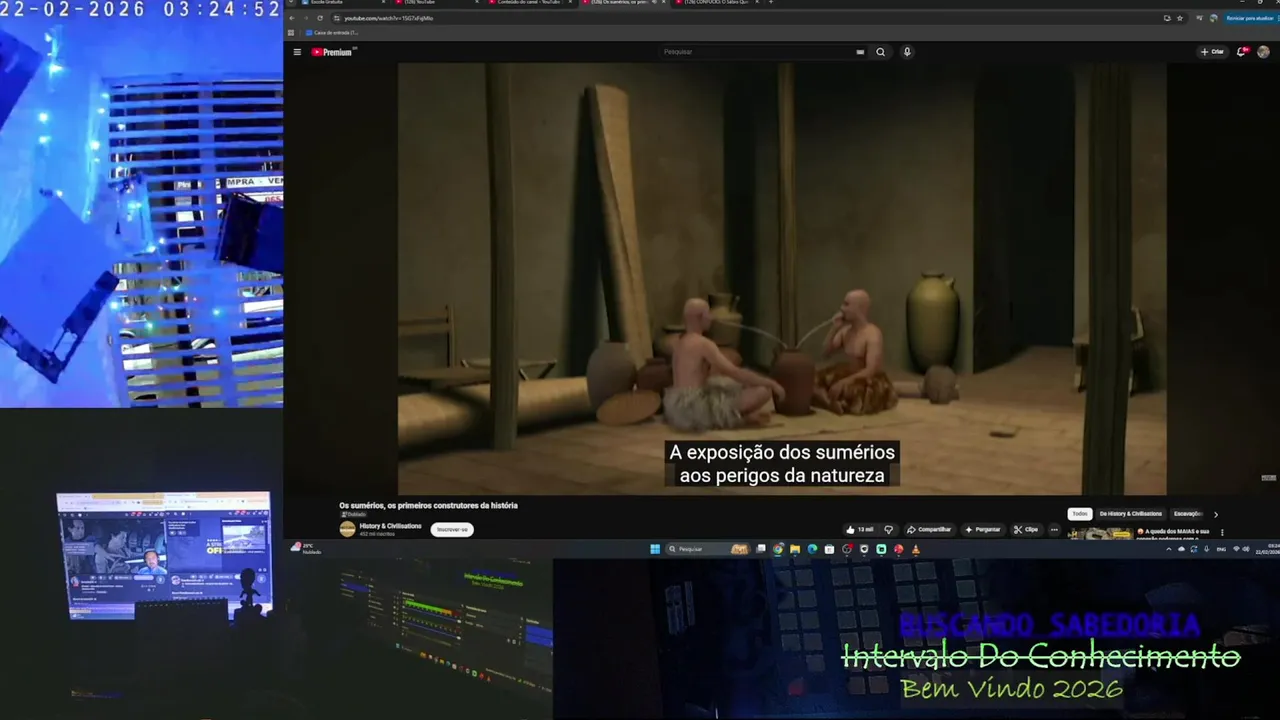Open network and volume quick settings
This screenshot has height=720, width=1280.
click(x=1241, y=549)
